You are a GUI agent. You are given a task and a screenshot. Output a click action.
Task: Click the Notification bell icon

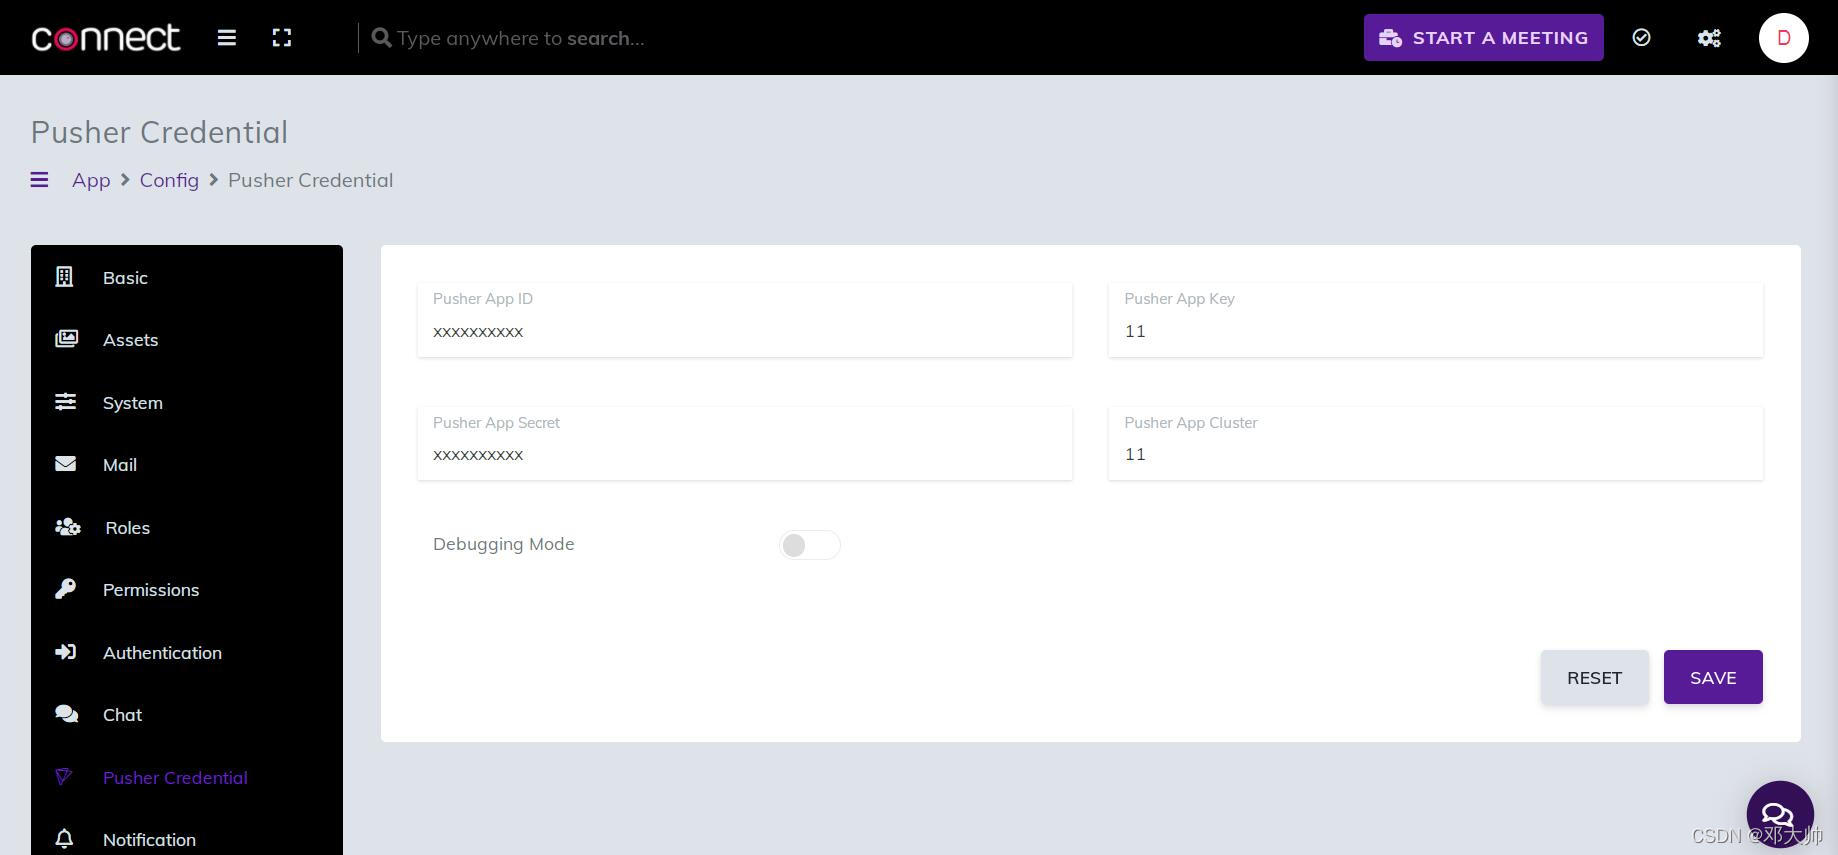tap(64, 839)
